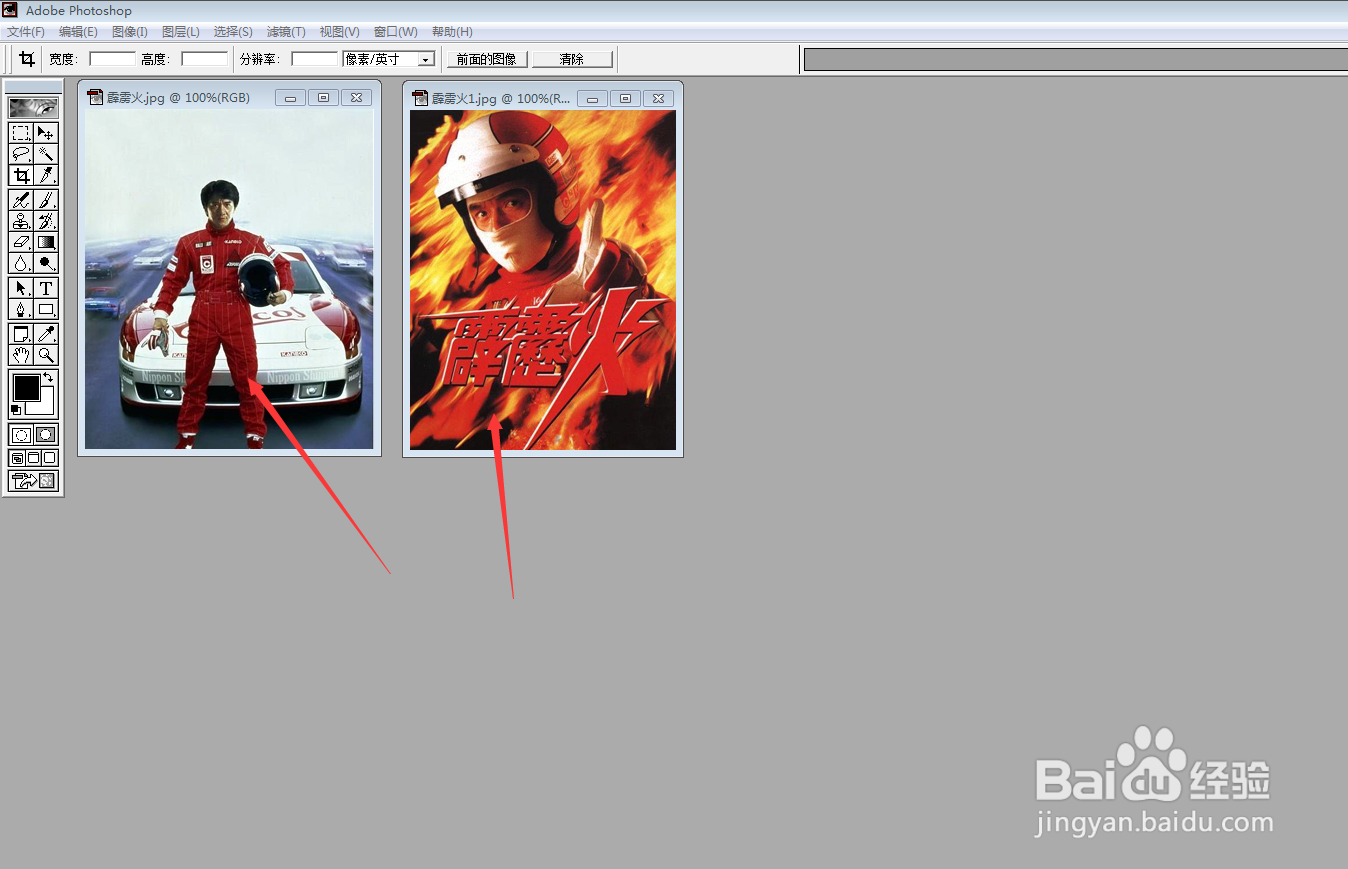This screenshot has height=869, width=1348.
Task: Open the 选择(S) menu
Action: point(233,32)
